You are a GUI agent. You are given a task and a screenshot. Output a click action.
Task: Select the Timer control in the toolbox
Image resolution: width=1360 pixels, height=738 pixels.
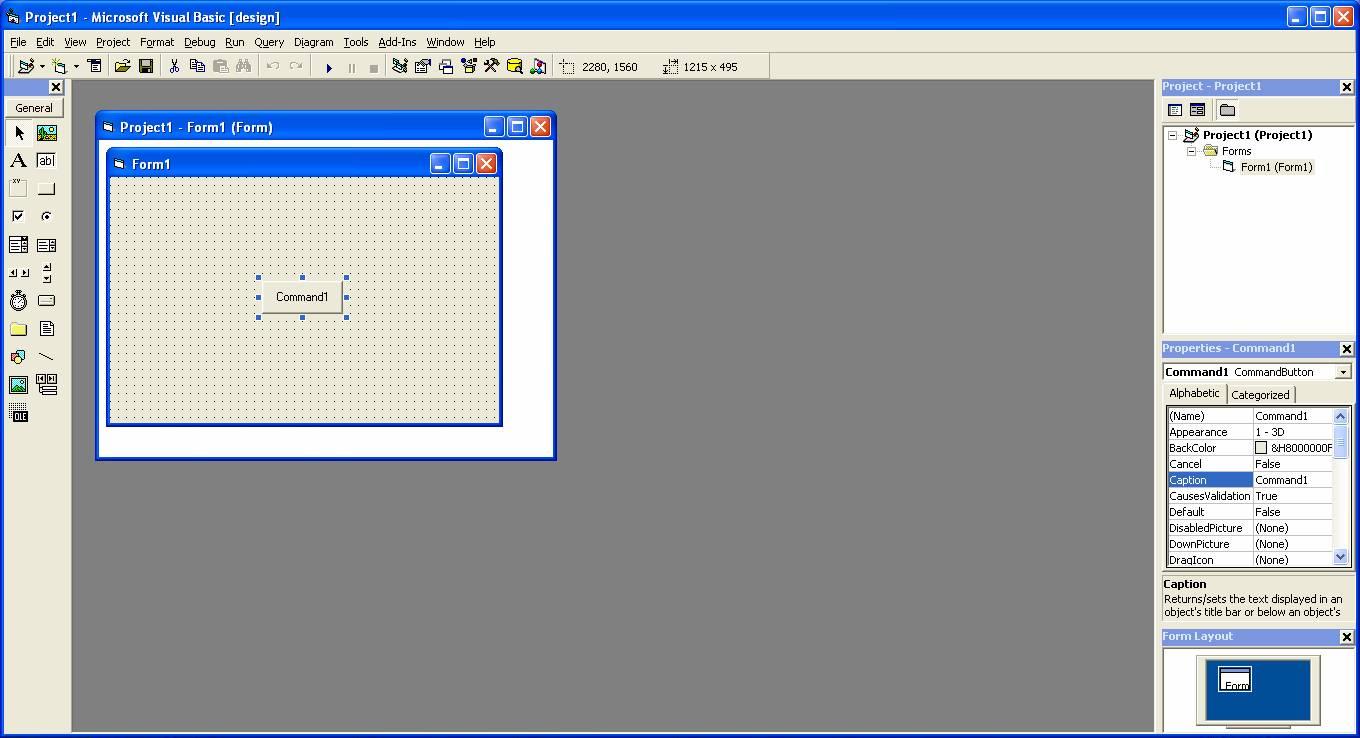18,300
